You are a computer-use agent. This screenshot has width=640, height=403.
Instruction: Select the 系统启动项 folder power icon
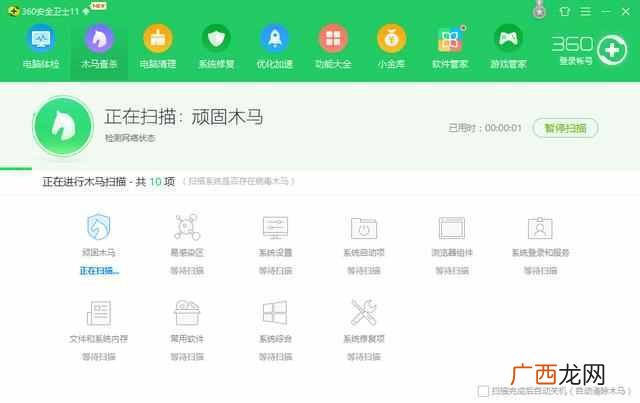point(364,228)
